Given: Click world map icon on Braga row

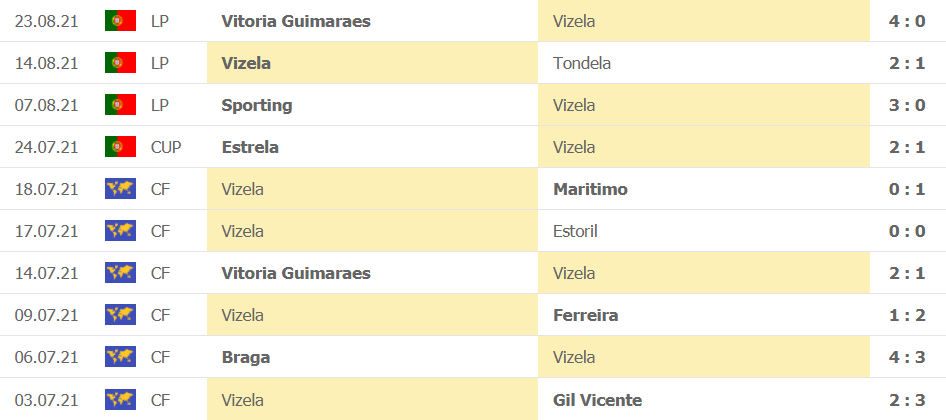Looking at the screenshot, I should coord(120,357).
